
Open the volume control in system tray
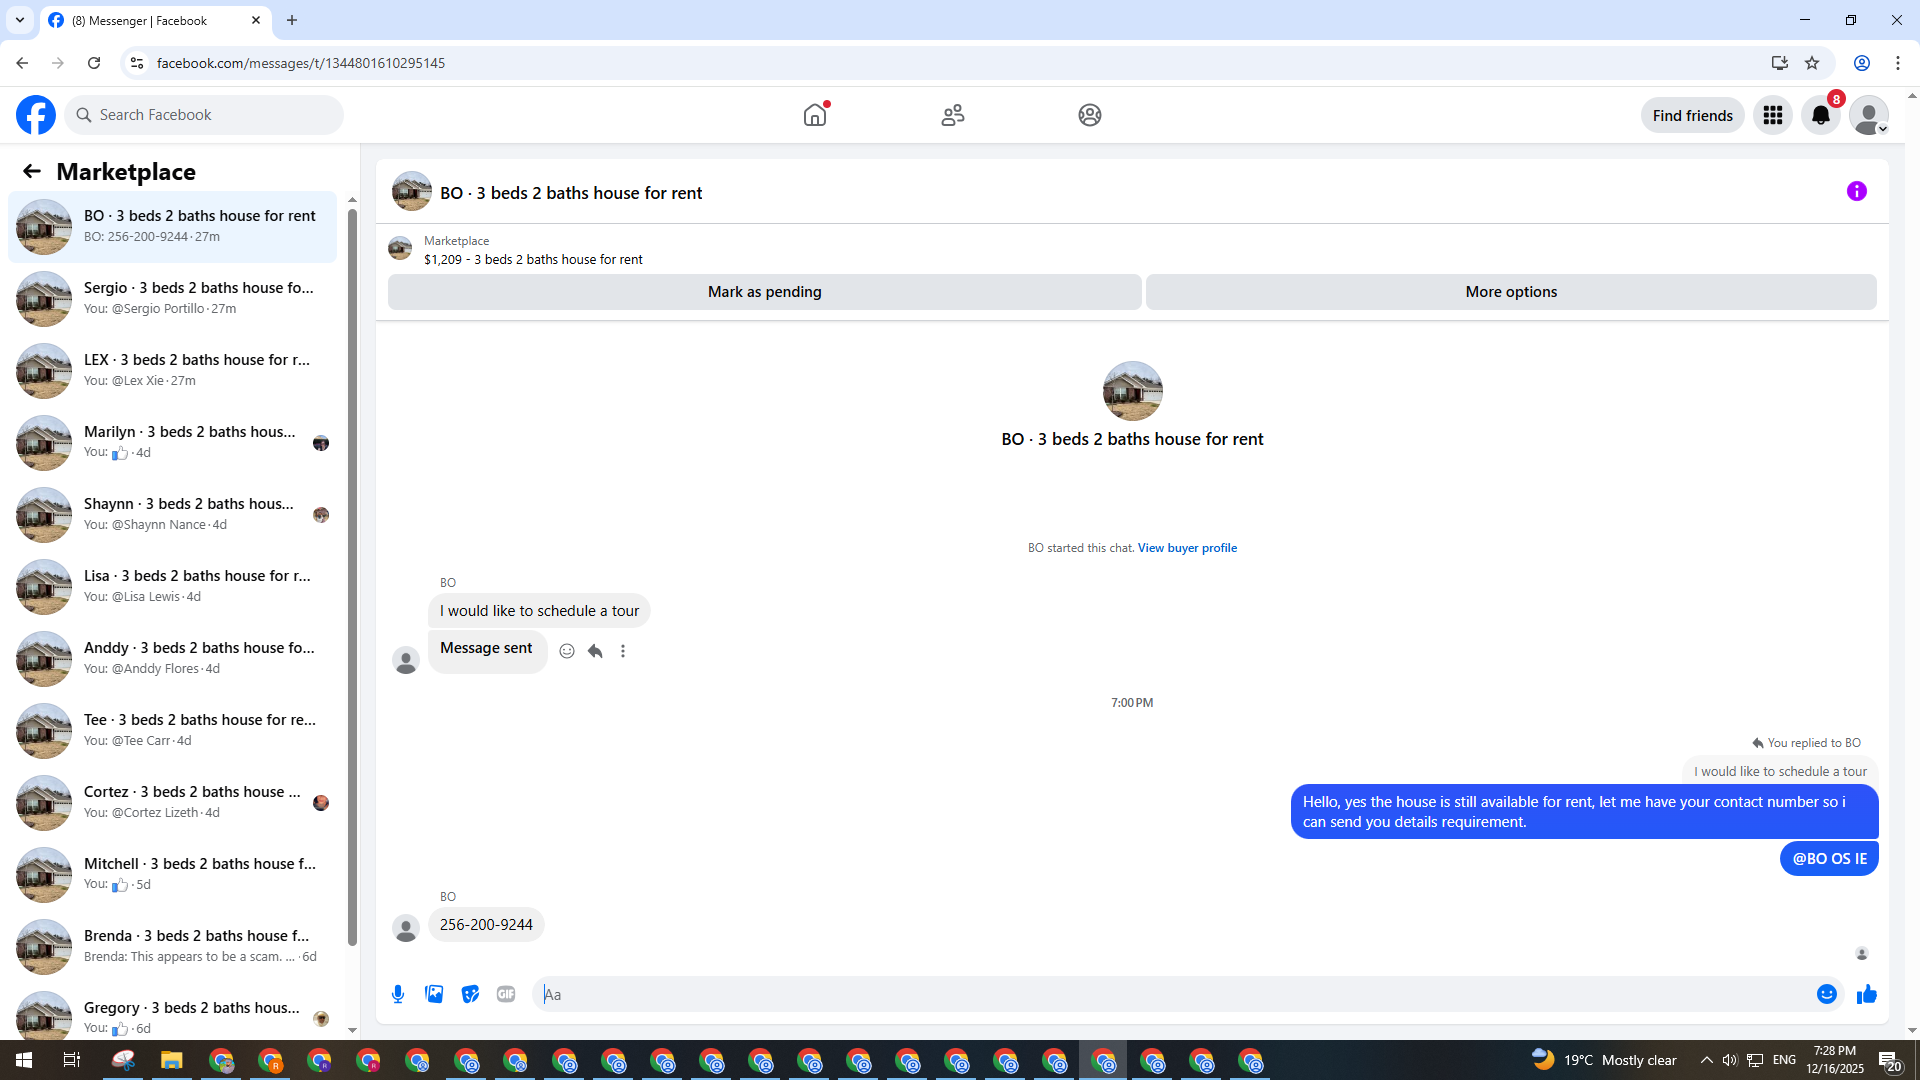coord(1730,1060)
